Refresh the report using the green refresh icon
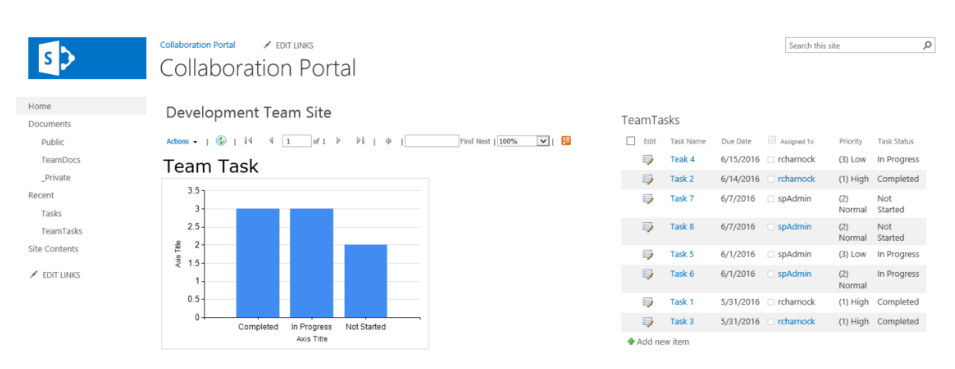Viewport: 955px width, 369px height. coord(221,141)
